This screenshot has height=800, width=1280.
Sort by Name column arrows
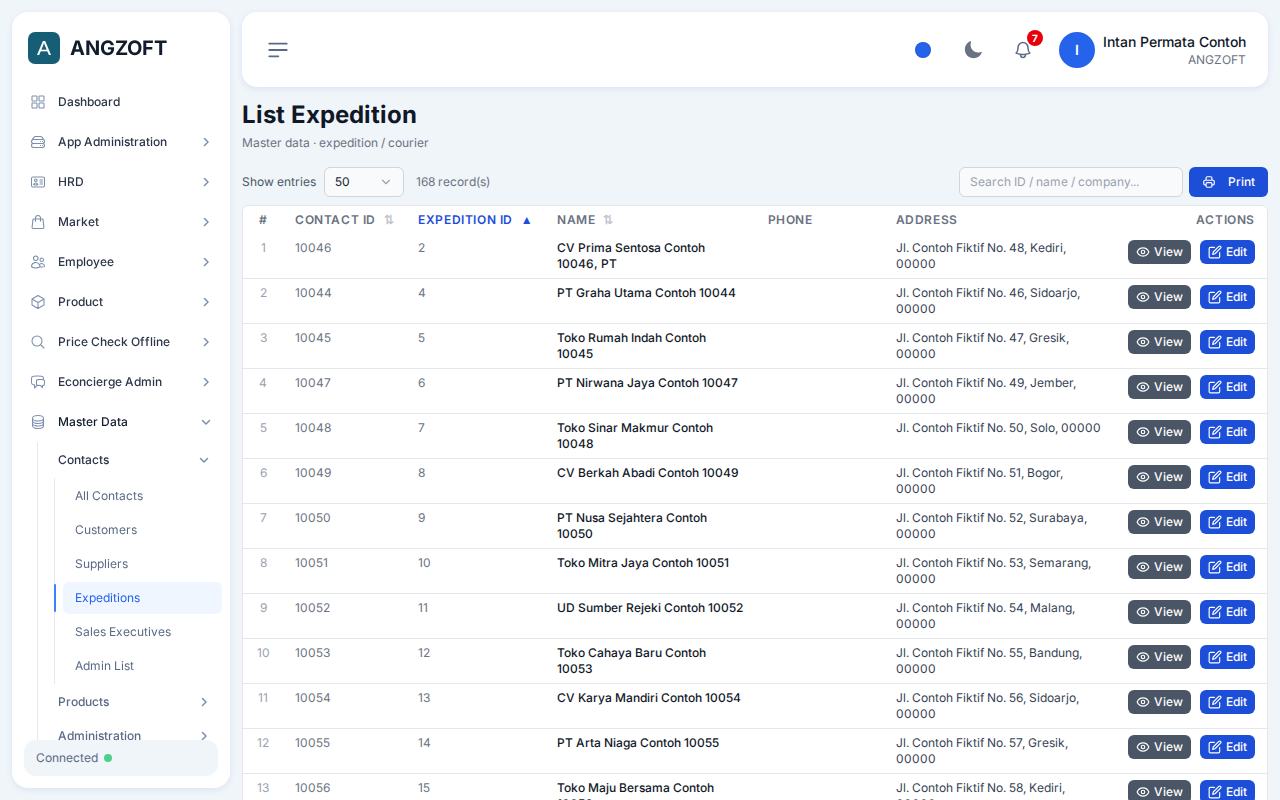tap(608, 220)
